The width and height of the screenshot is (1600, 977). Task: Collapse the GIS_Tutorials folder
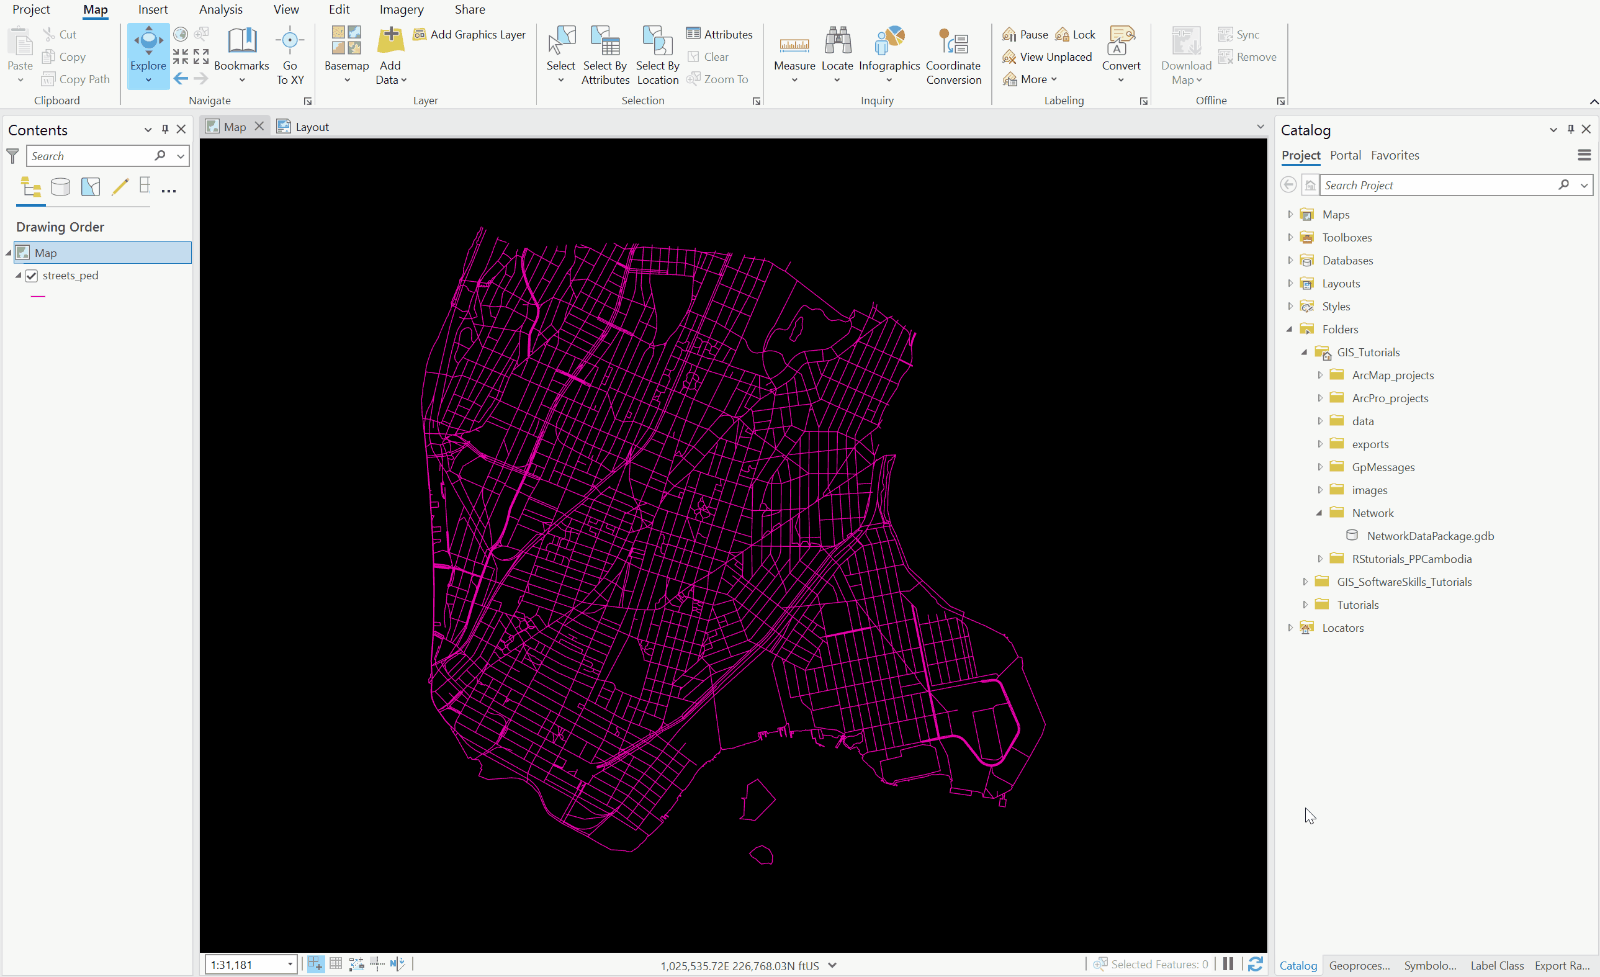1303,352
